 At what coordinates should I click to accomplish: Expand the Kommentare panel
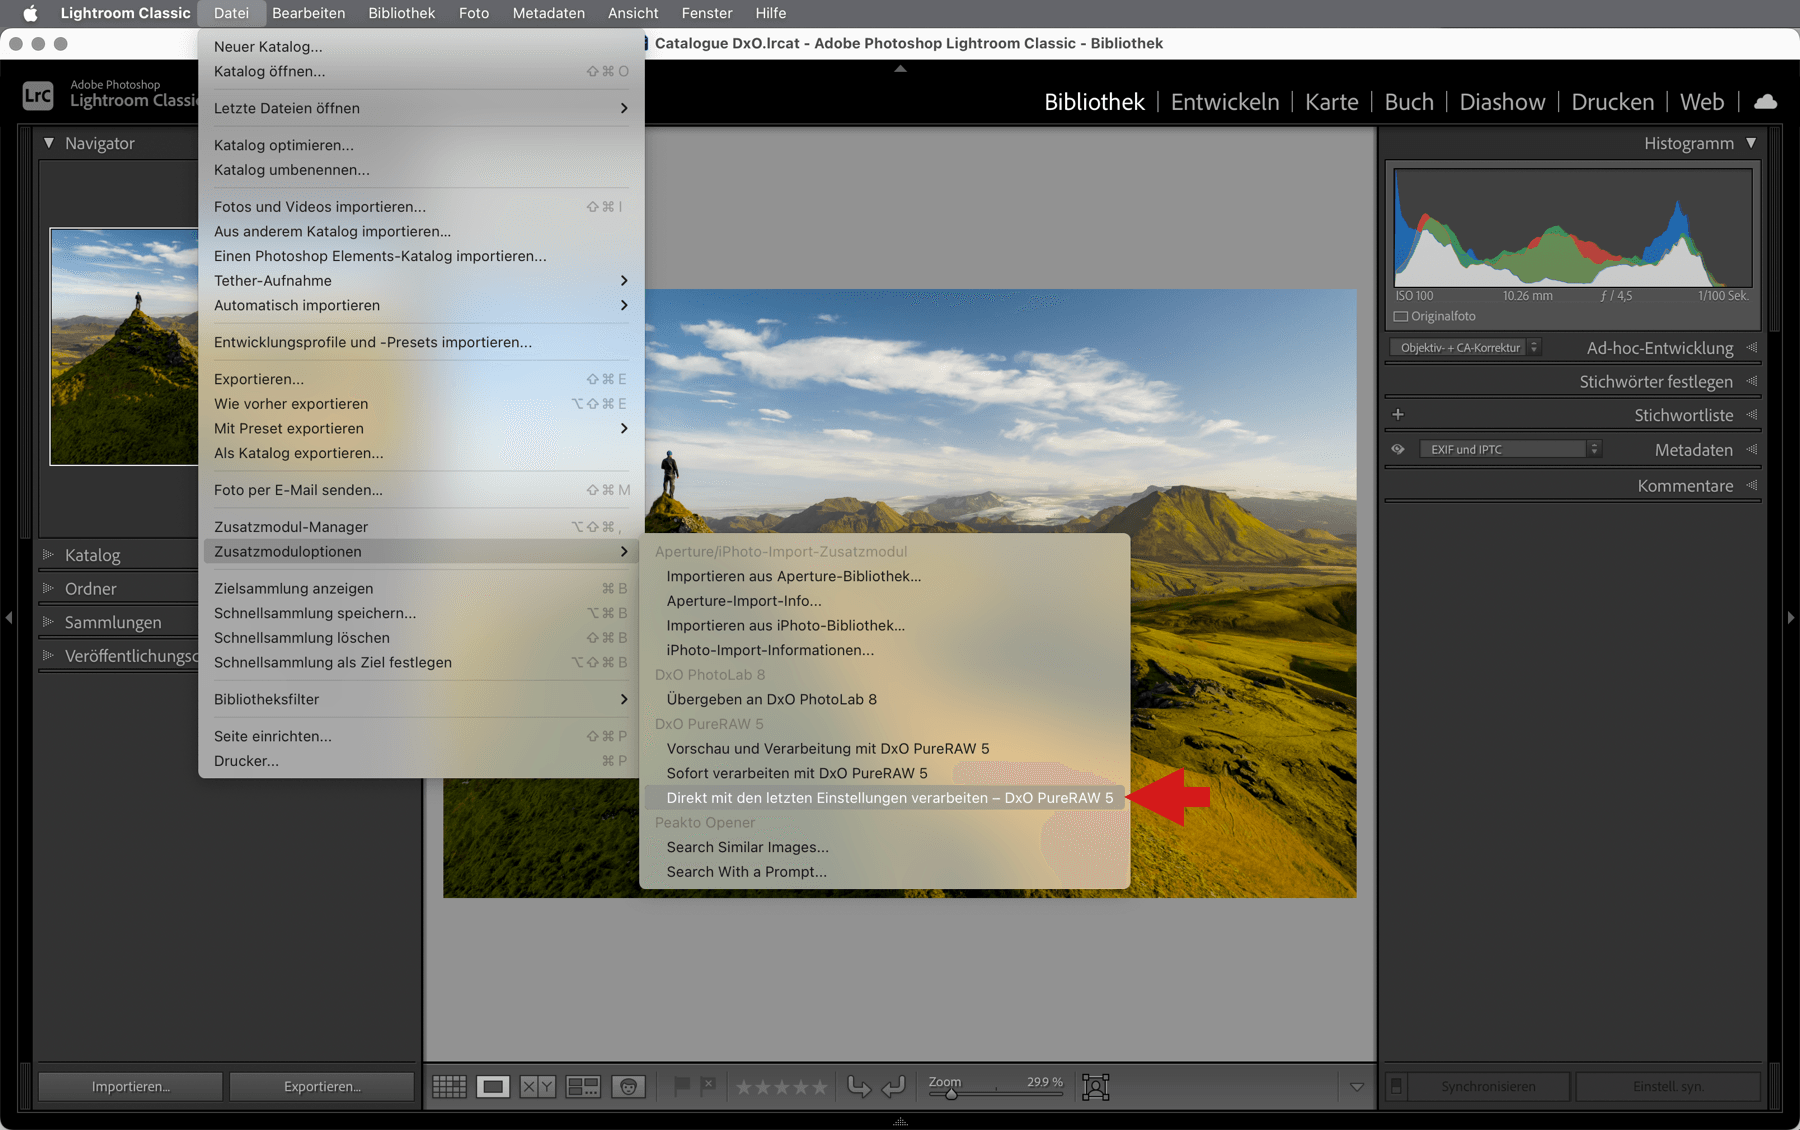(x=1752, y=485)
